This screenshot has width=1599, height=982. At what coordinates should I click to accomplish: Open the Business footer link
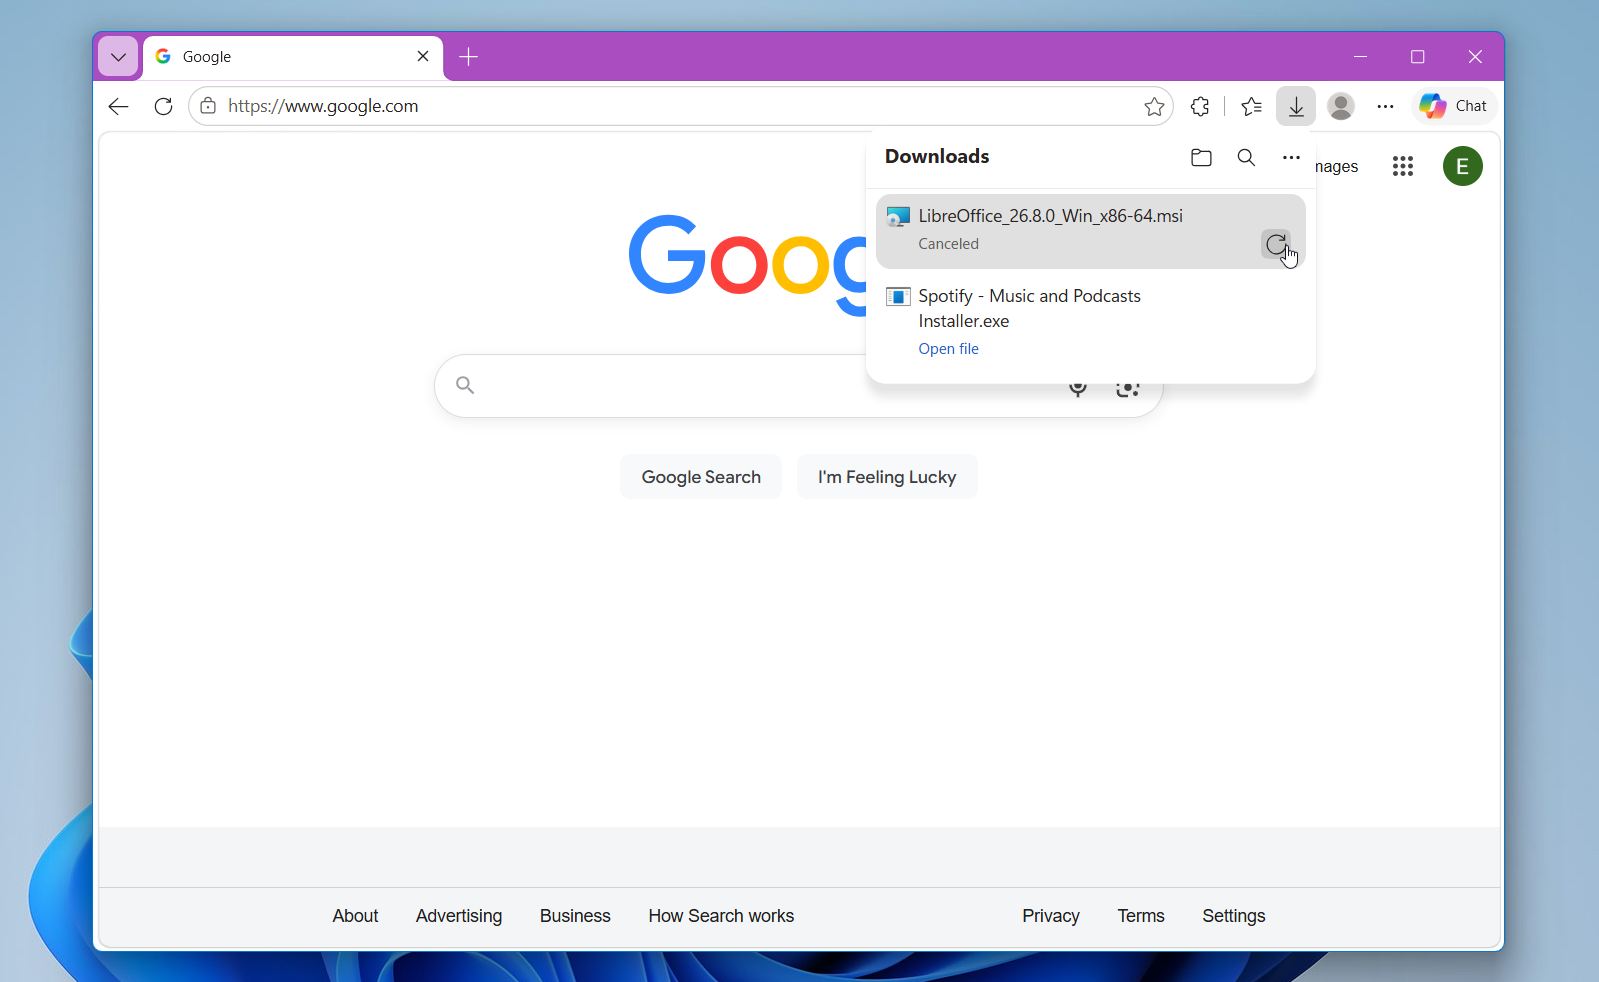(575, 916)
